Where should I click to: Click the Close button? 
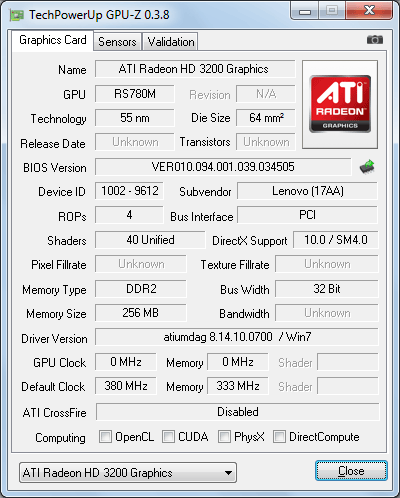(x=351, y=471)
